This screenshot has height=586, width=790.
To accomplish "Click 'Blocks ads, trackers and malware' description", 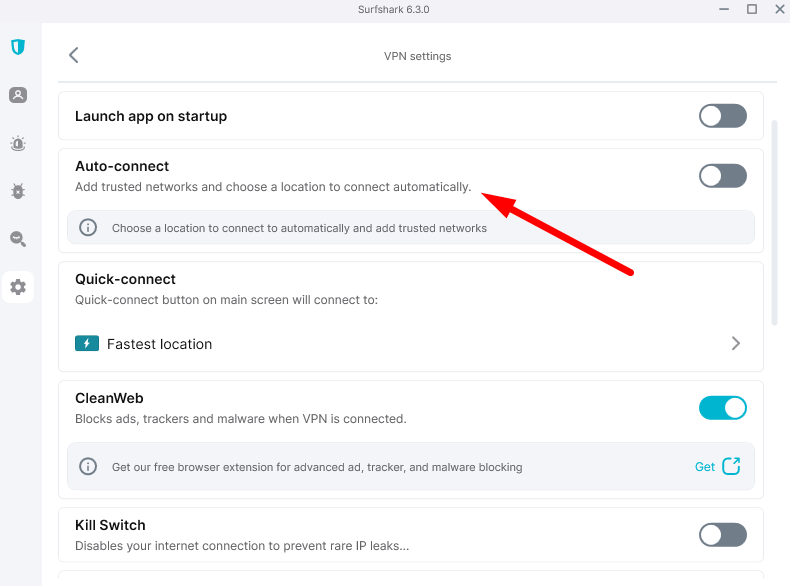I will pos(240,419).
